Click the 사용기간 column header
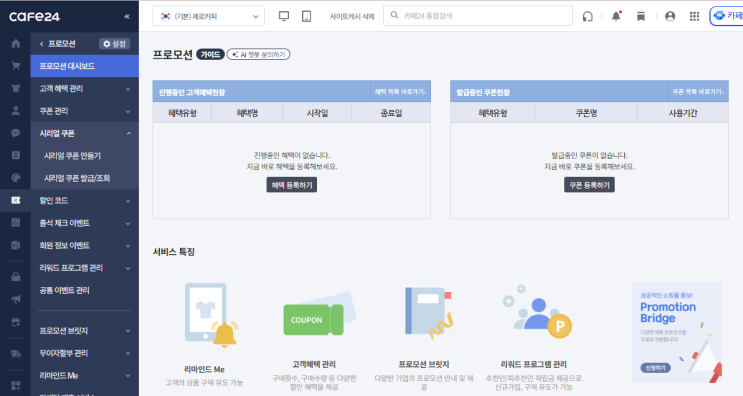Image resolution: width=743 pixels, height=396 pixels. pos(683,113)
